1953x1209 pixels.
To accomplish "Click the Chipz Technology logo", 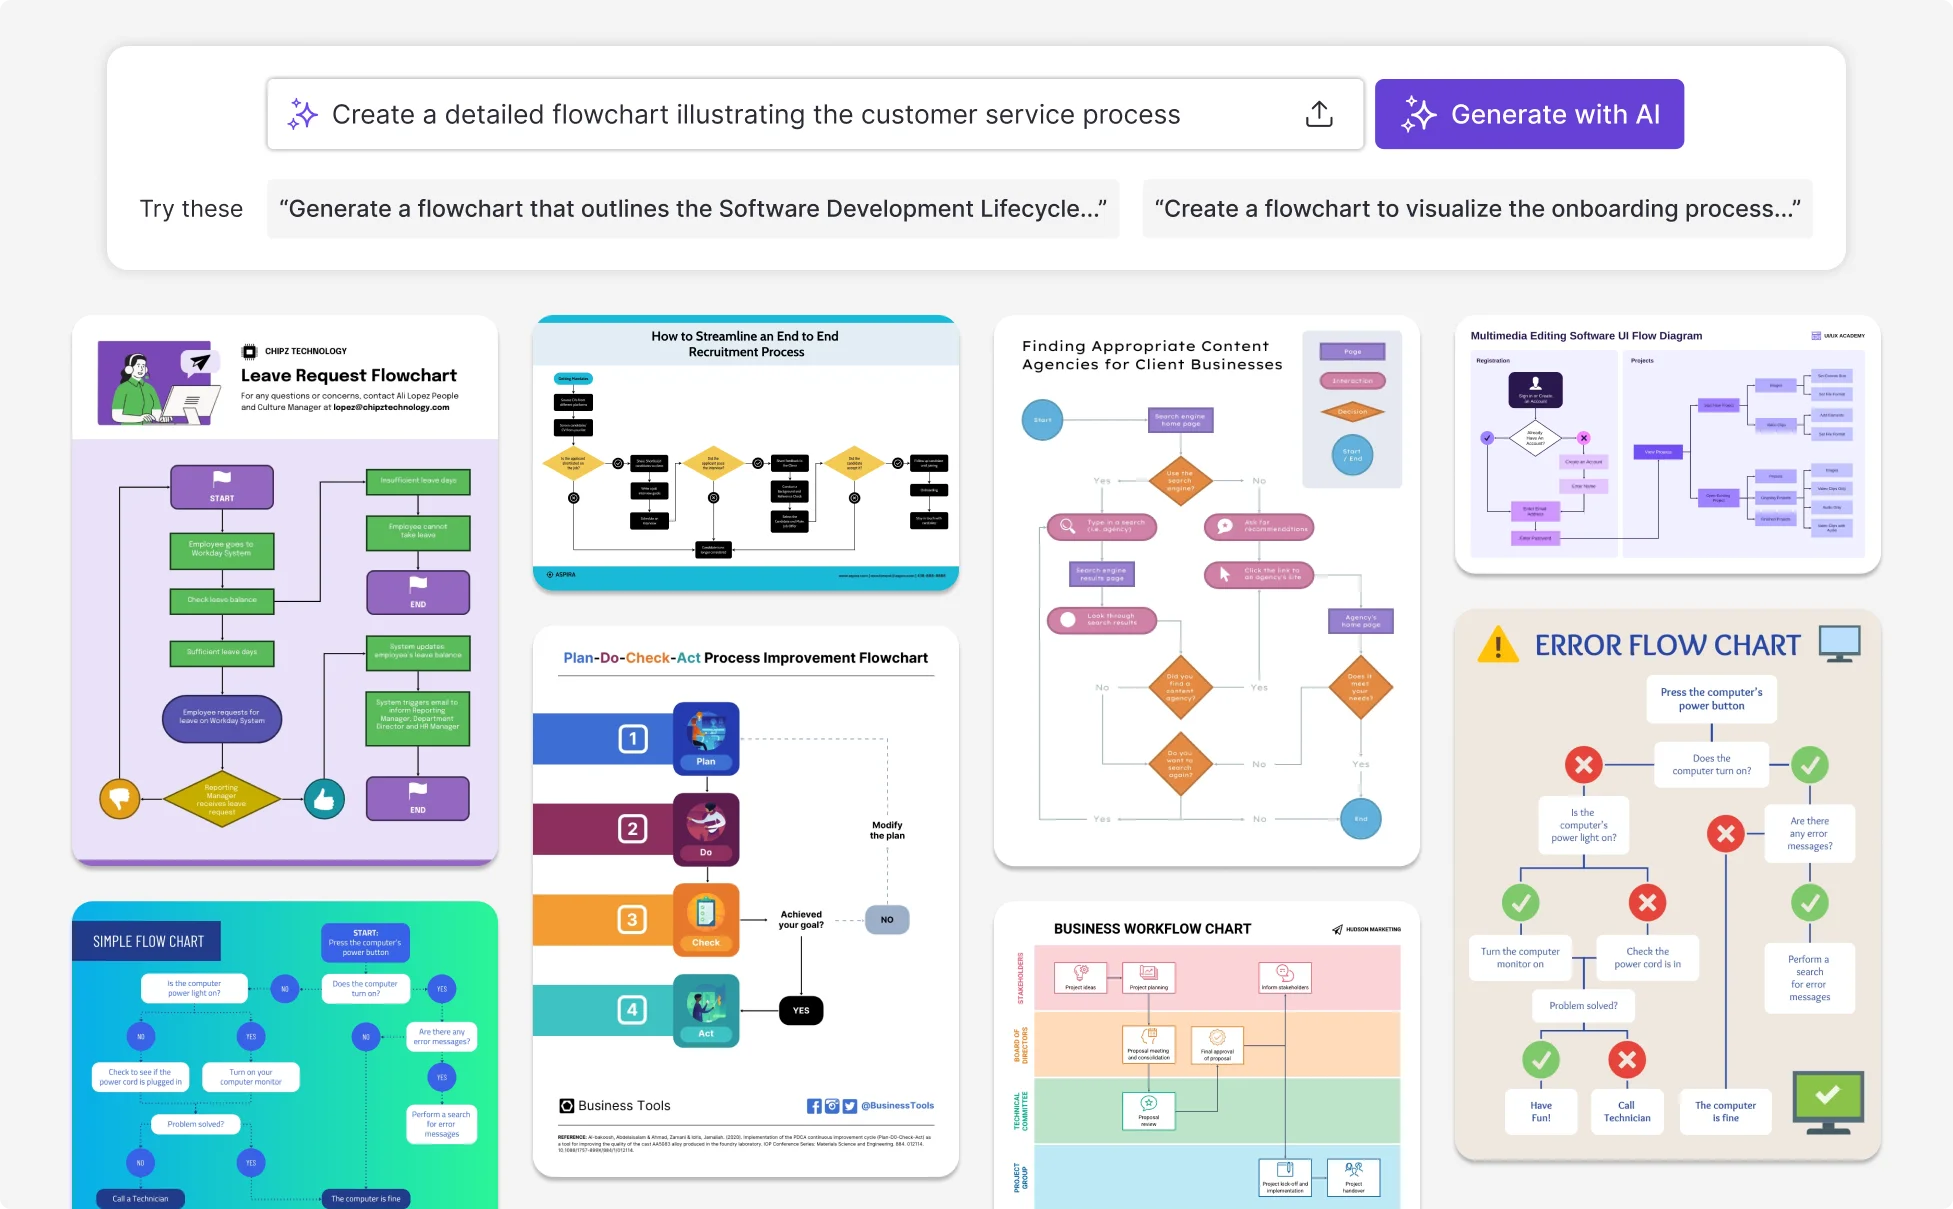I will pyautogui.click(x=248, y=350).
